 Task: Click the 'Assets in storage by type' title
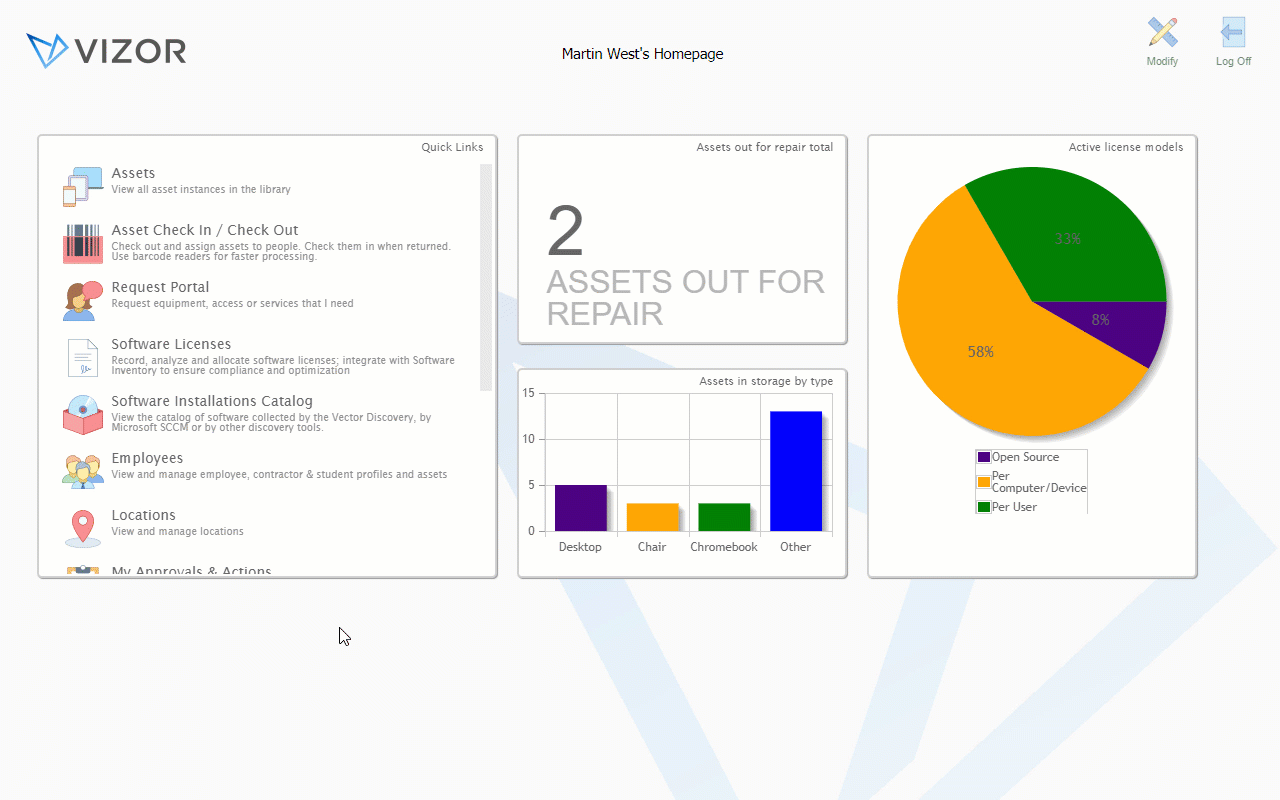766,381
